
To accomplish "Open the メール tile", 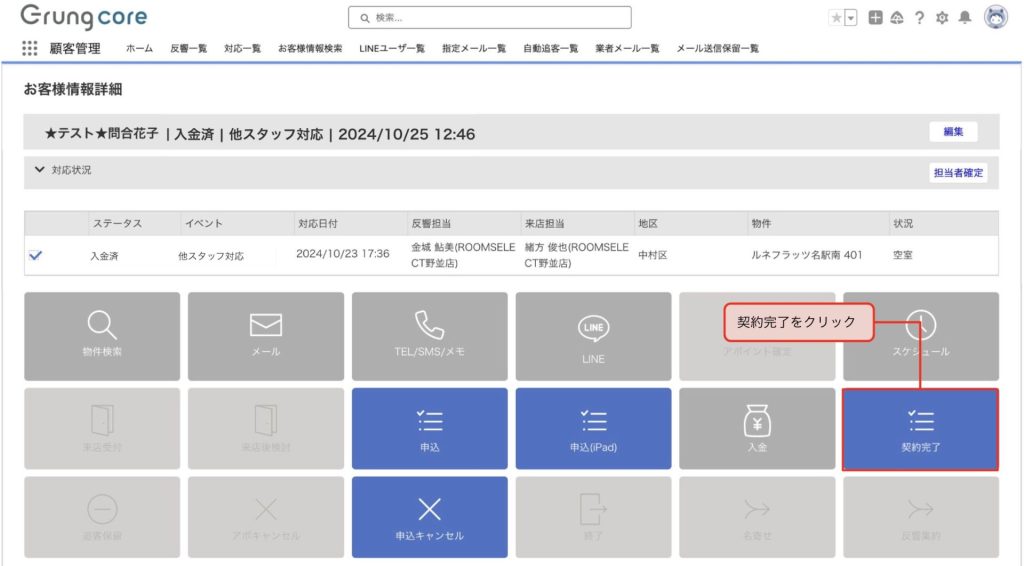I will pos(266,334).
